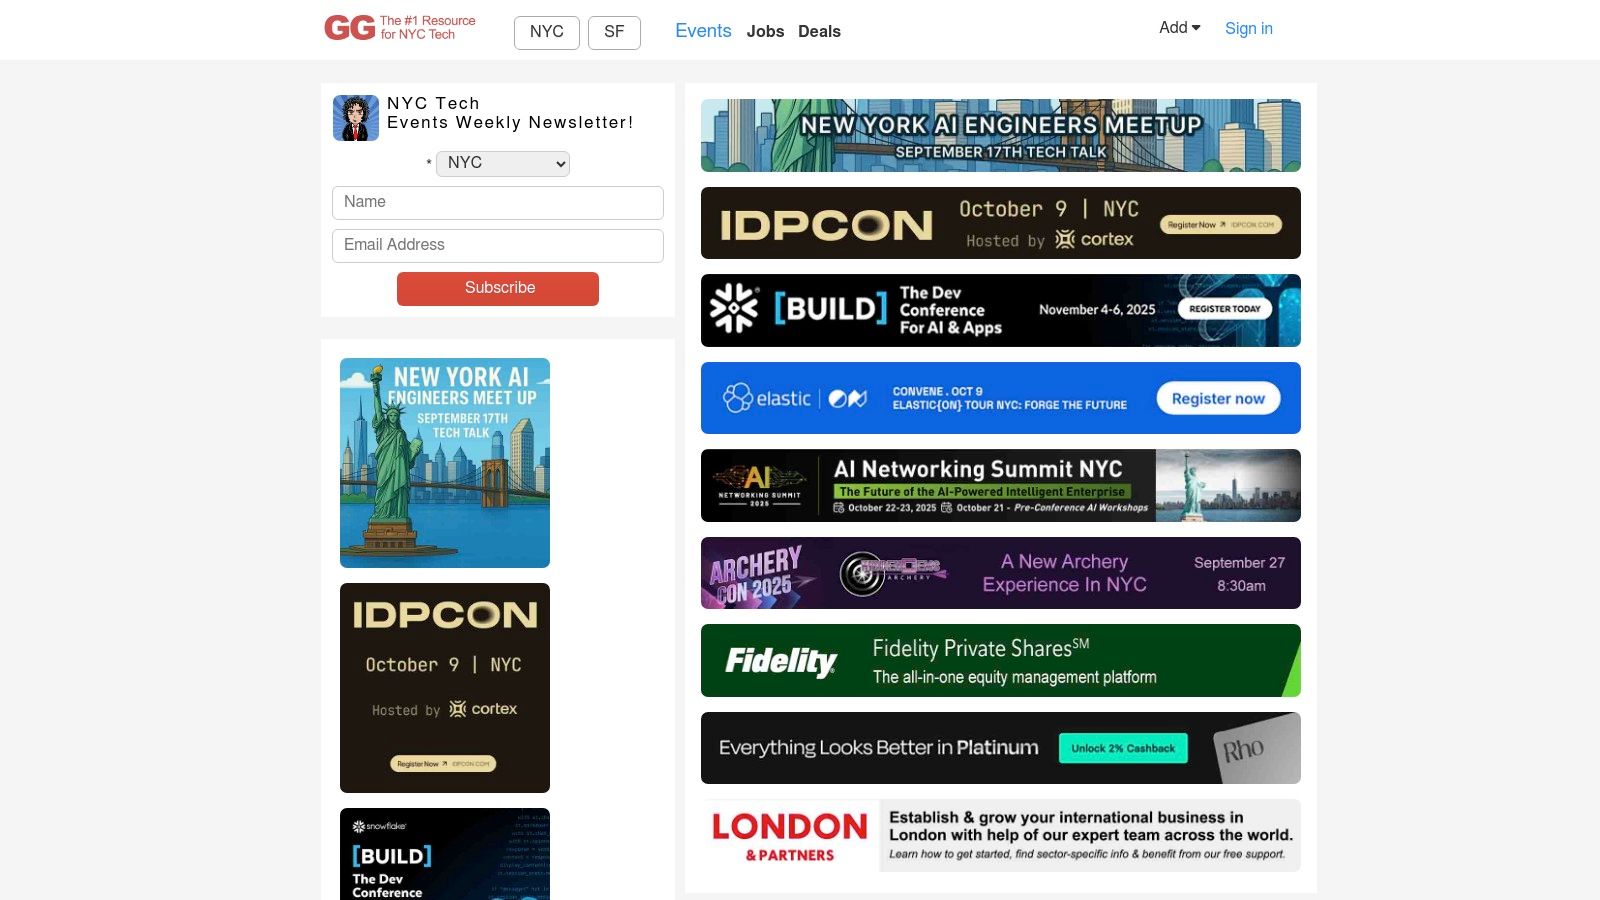Viewport: 1600px width, 900px height.
Task: Open the New York AI Engineers Meetup thumbnail
Action: pos(445,463)
